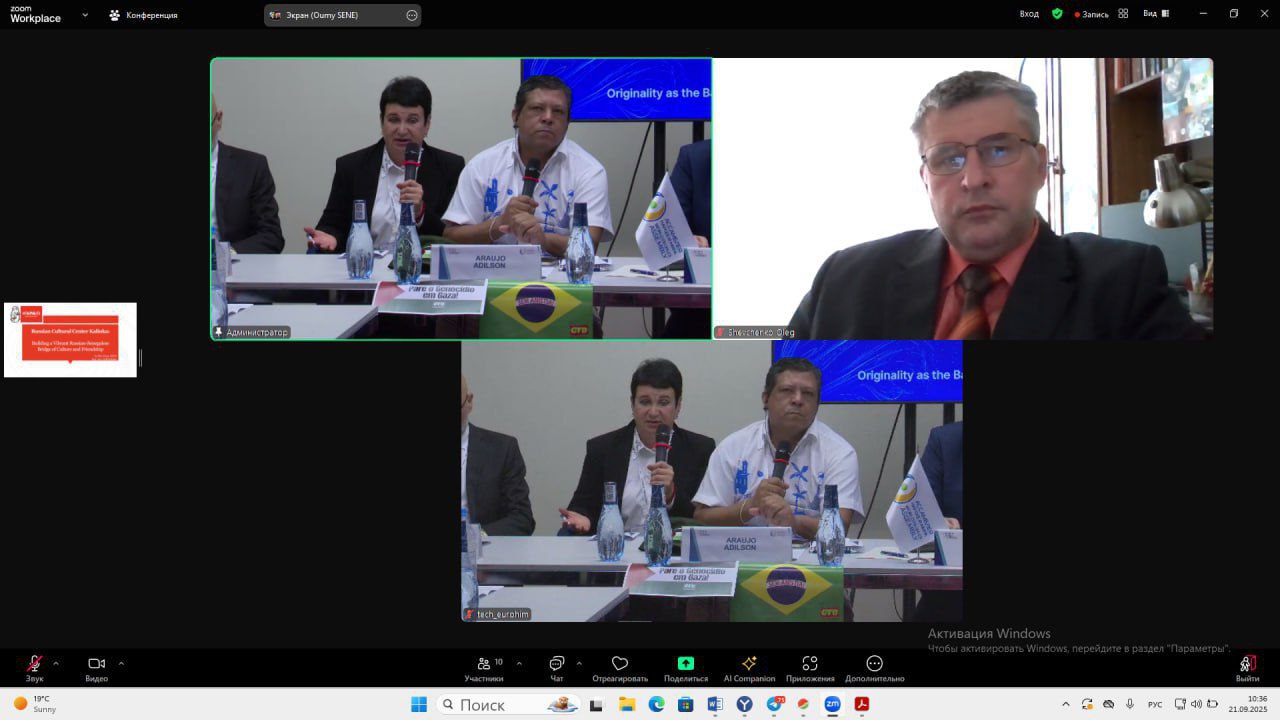Launch AI Companion
1280x720 pixels.
click(x=749, y=664)
